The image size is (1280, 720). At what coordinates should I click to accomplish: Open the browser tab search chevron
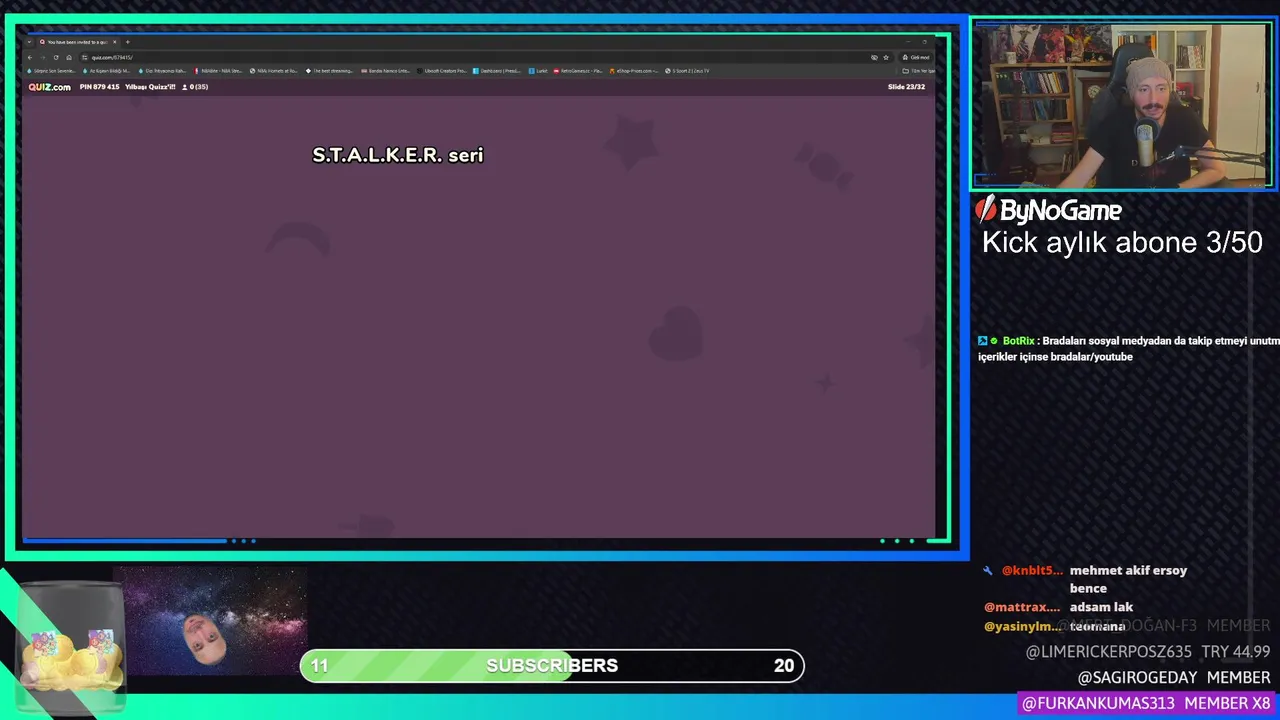click(x=29, y=42)
